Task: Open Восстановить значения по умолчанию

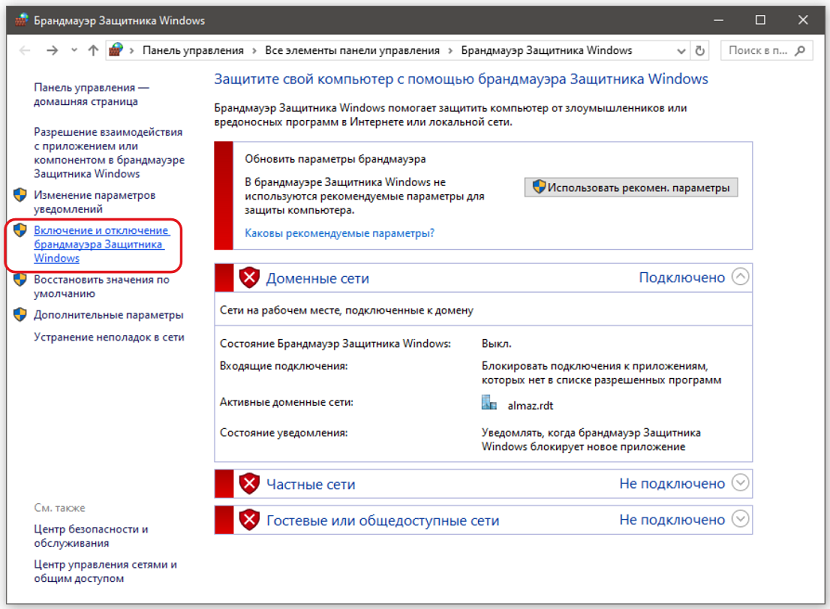Action: tap(102, 286)
